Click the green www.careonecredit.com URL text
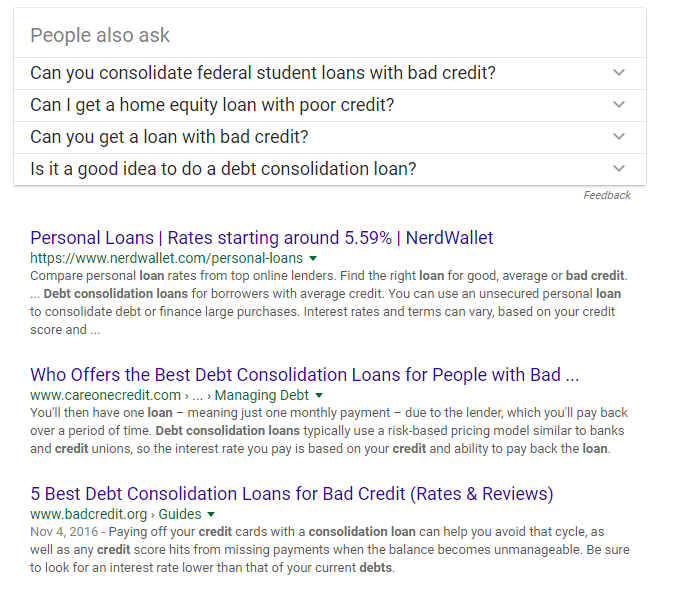 [x=105, y=395]
